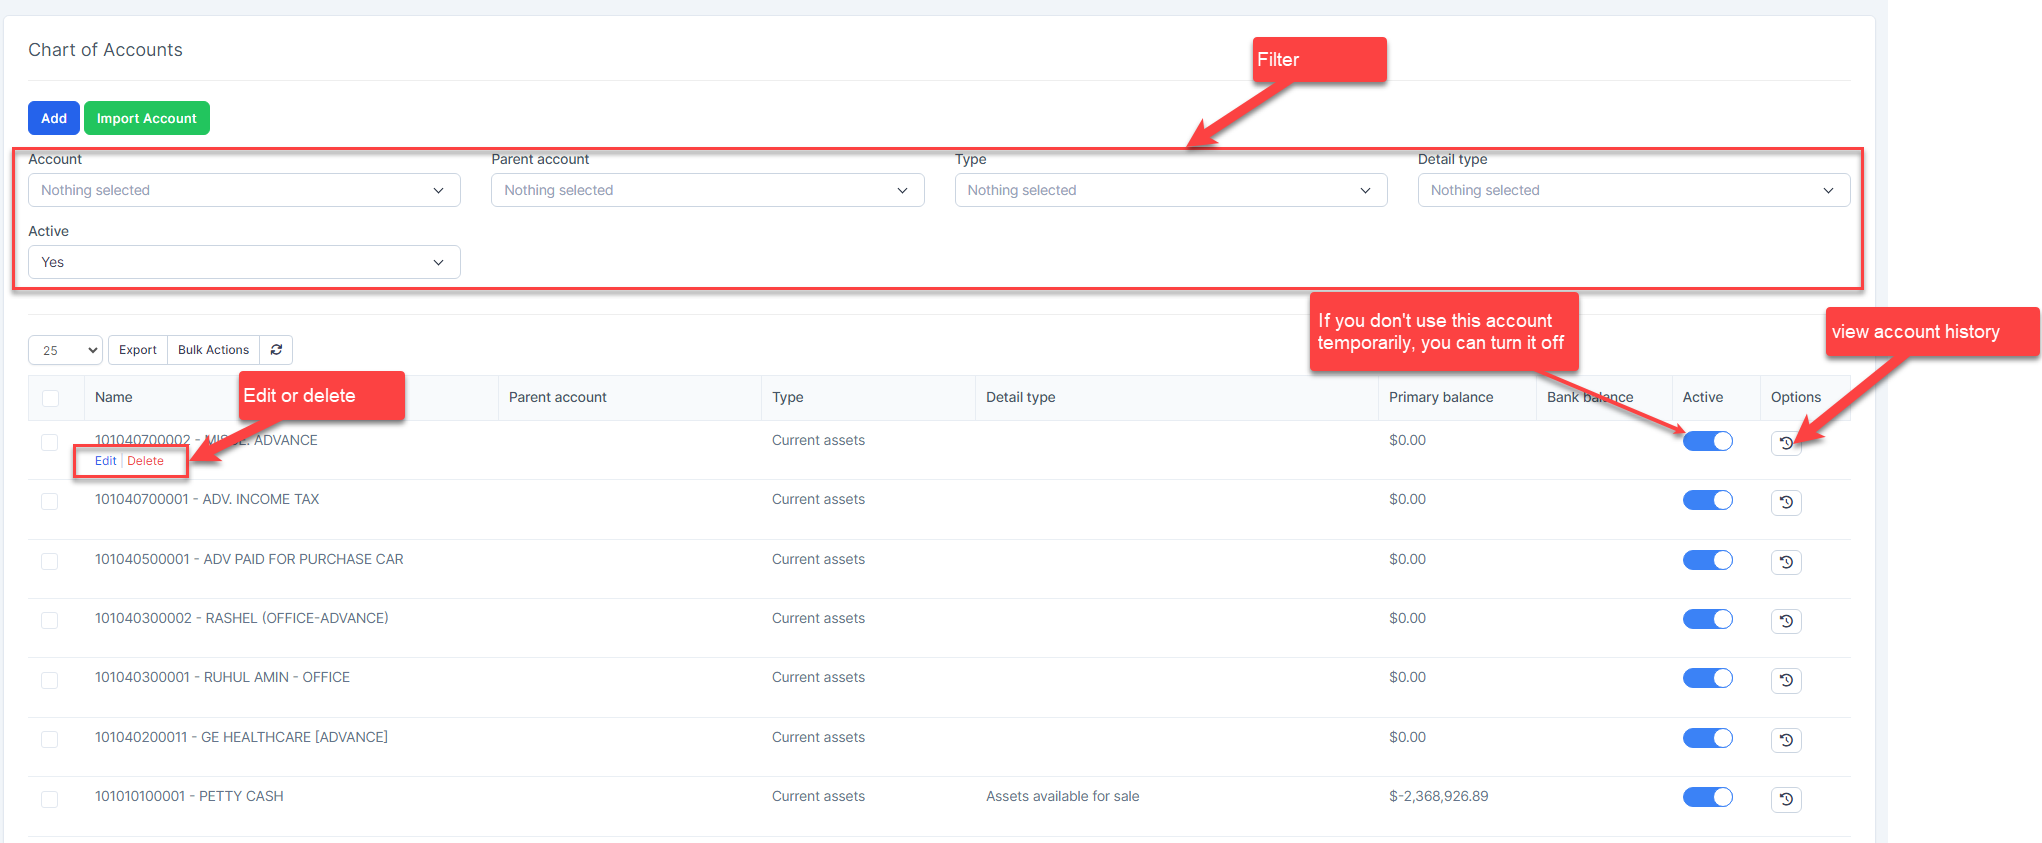Open the Parent account filter dropdown
Screen dimensions: 2042x843
(707, 190)
